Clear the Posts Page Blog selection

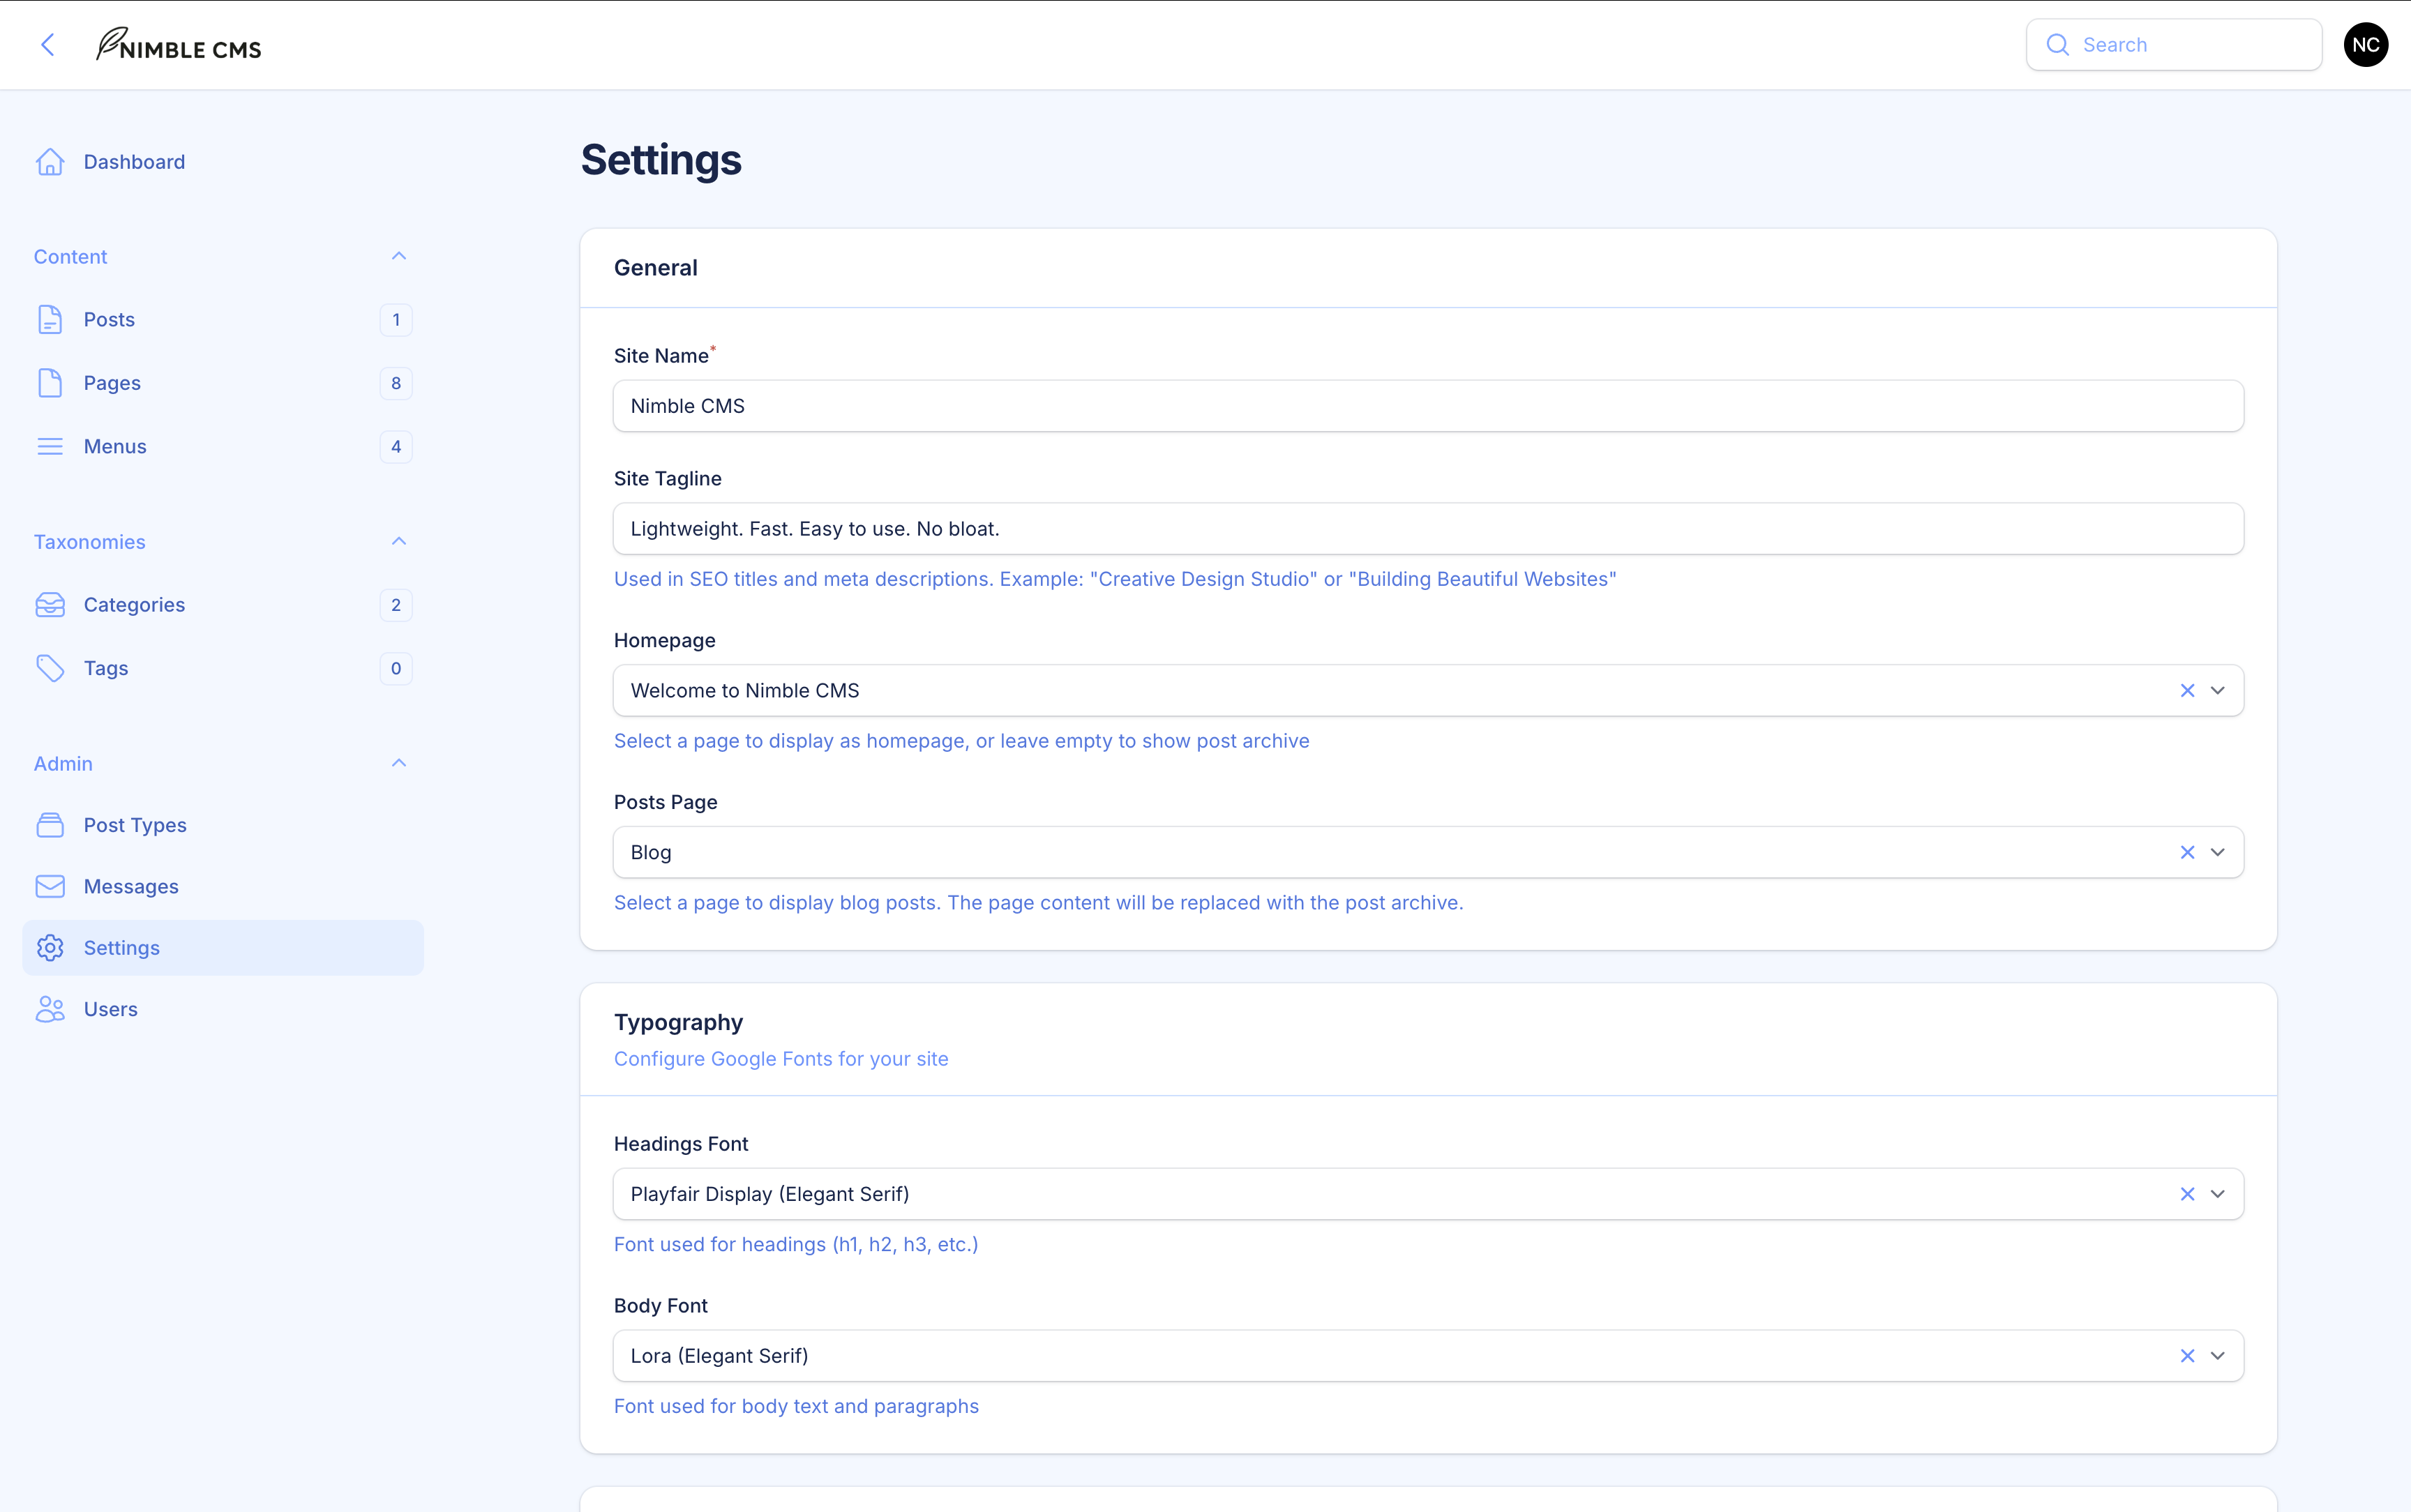2187,853
